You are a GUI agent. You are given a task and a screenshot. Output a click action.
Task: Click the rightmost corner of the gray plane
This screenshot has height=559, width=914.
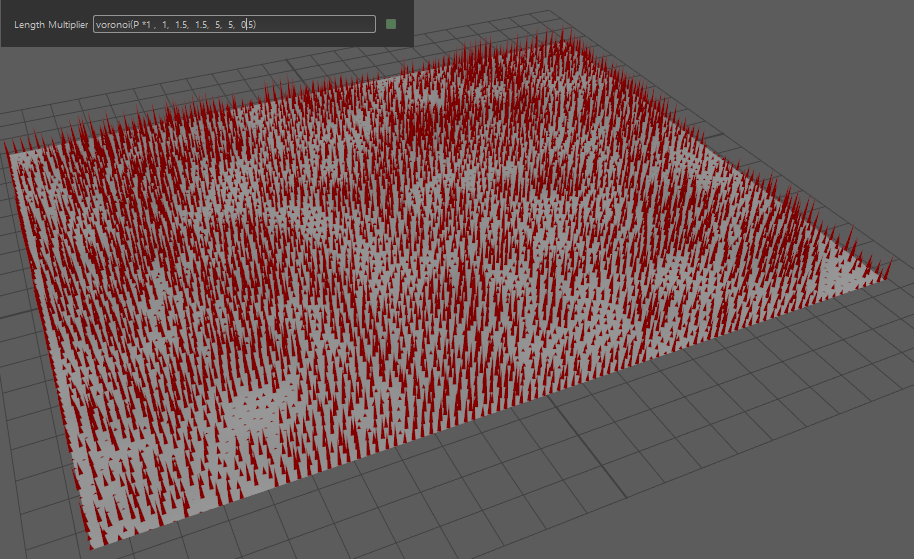click(x=886, y=278)
